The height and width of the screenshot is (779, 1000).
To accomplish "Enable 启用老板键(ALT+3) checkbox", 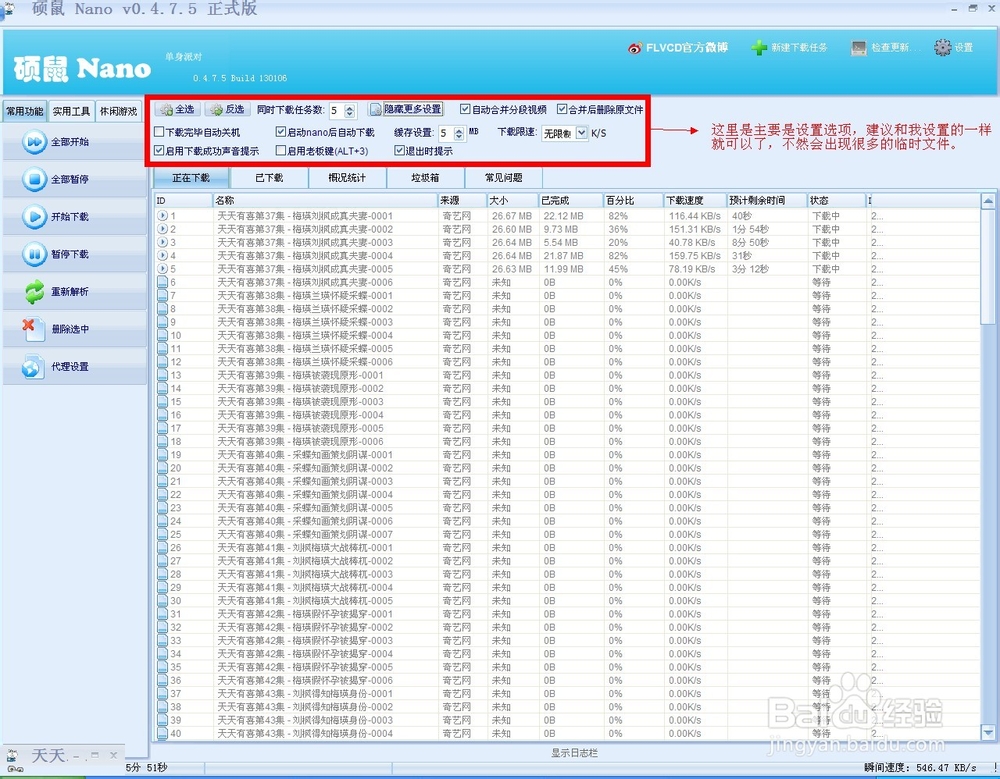I will point(281,151).
